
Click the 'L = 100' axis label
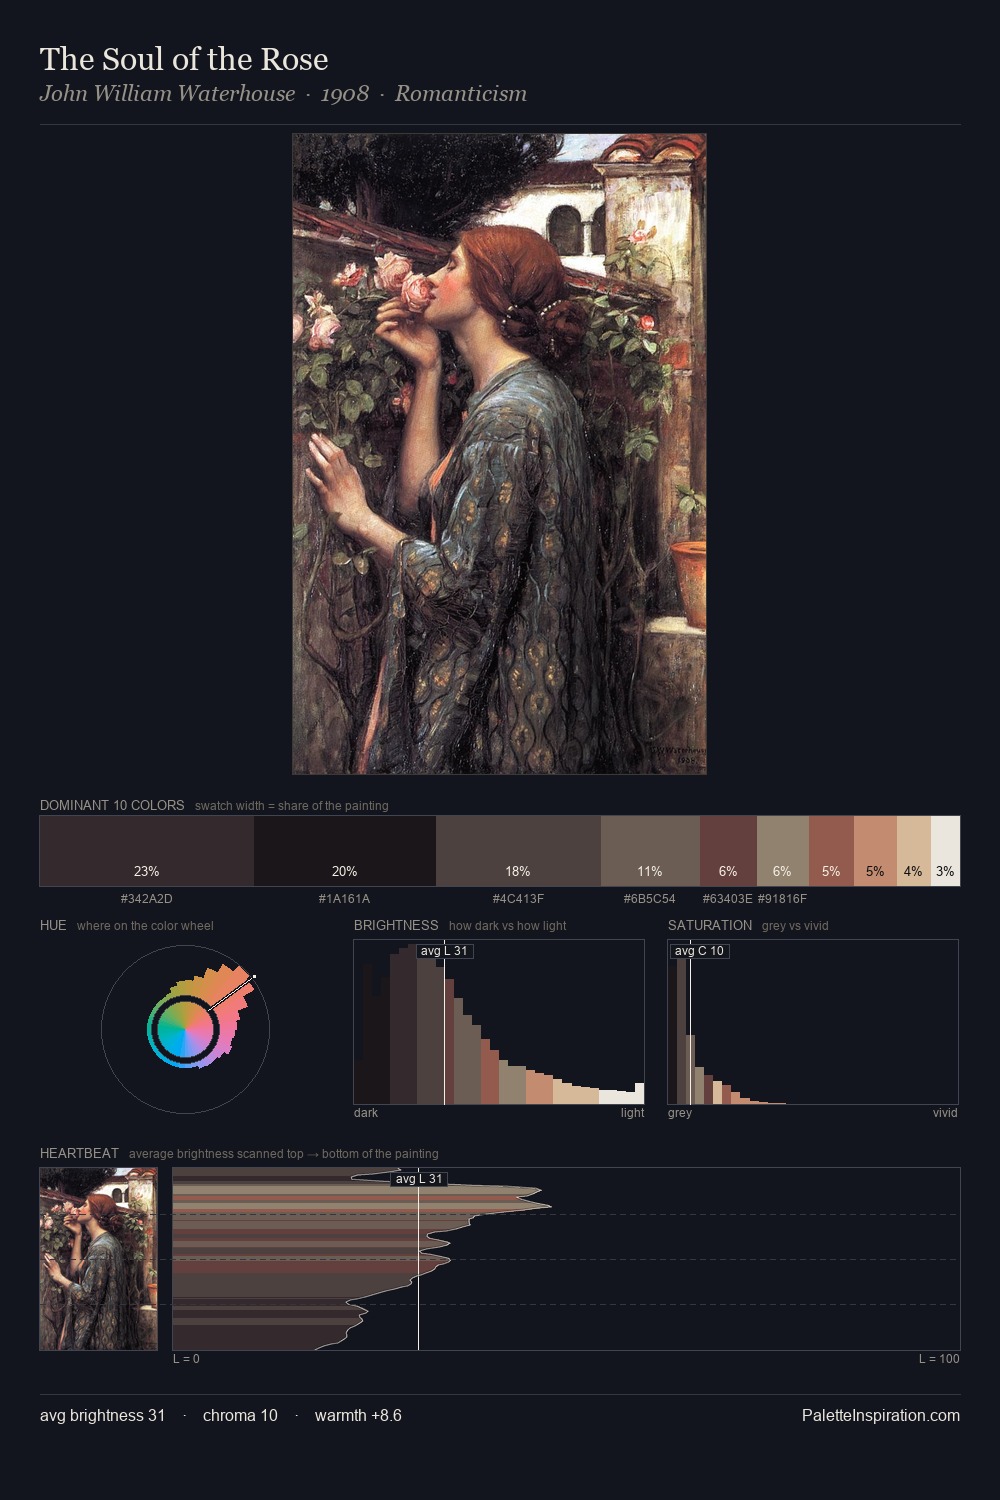pyautogui.click(x=939, y=1359)
